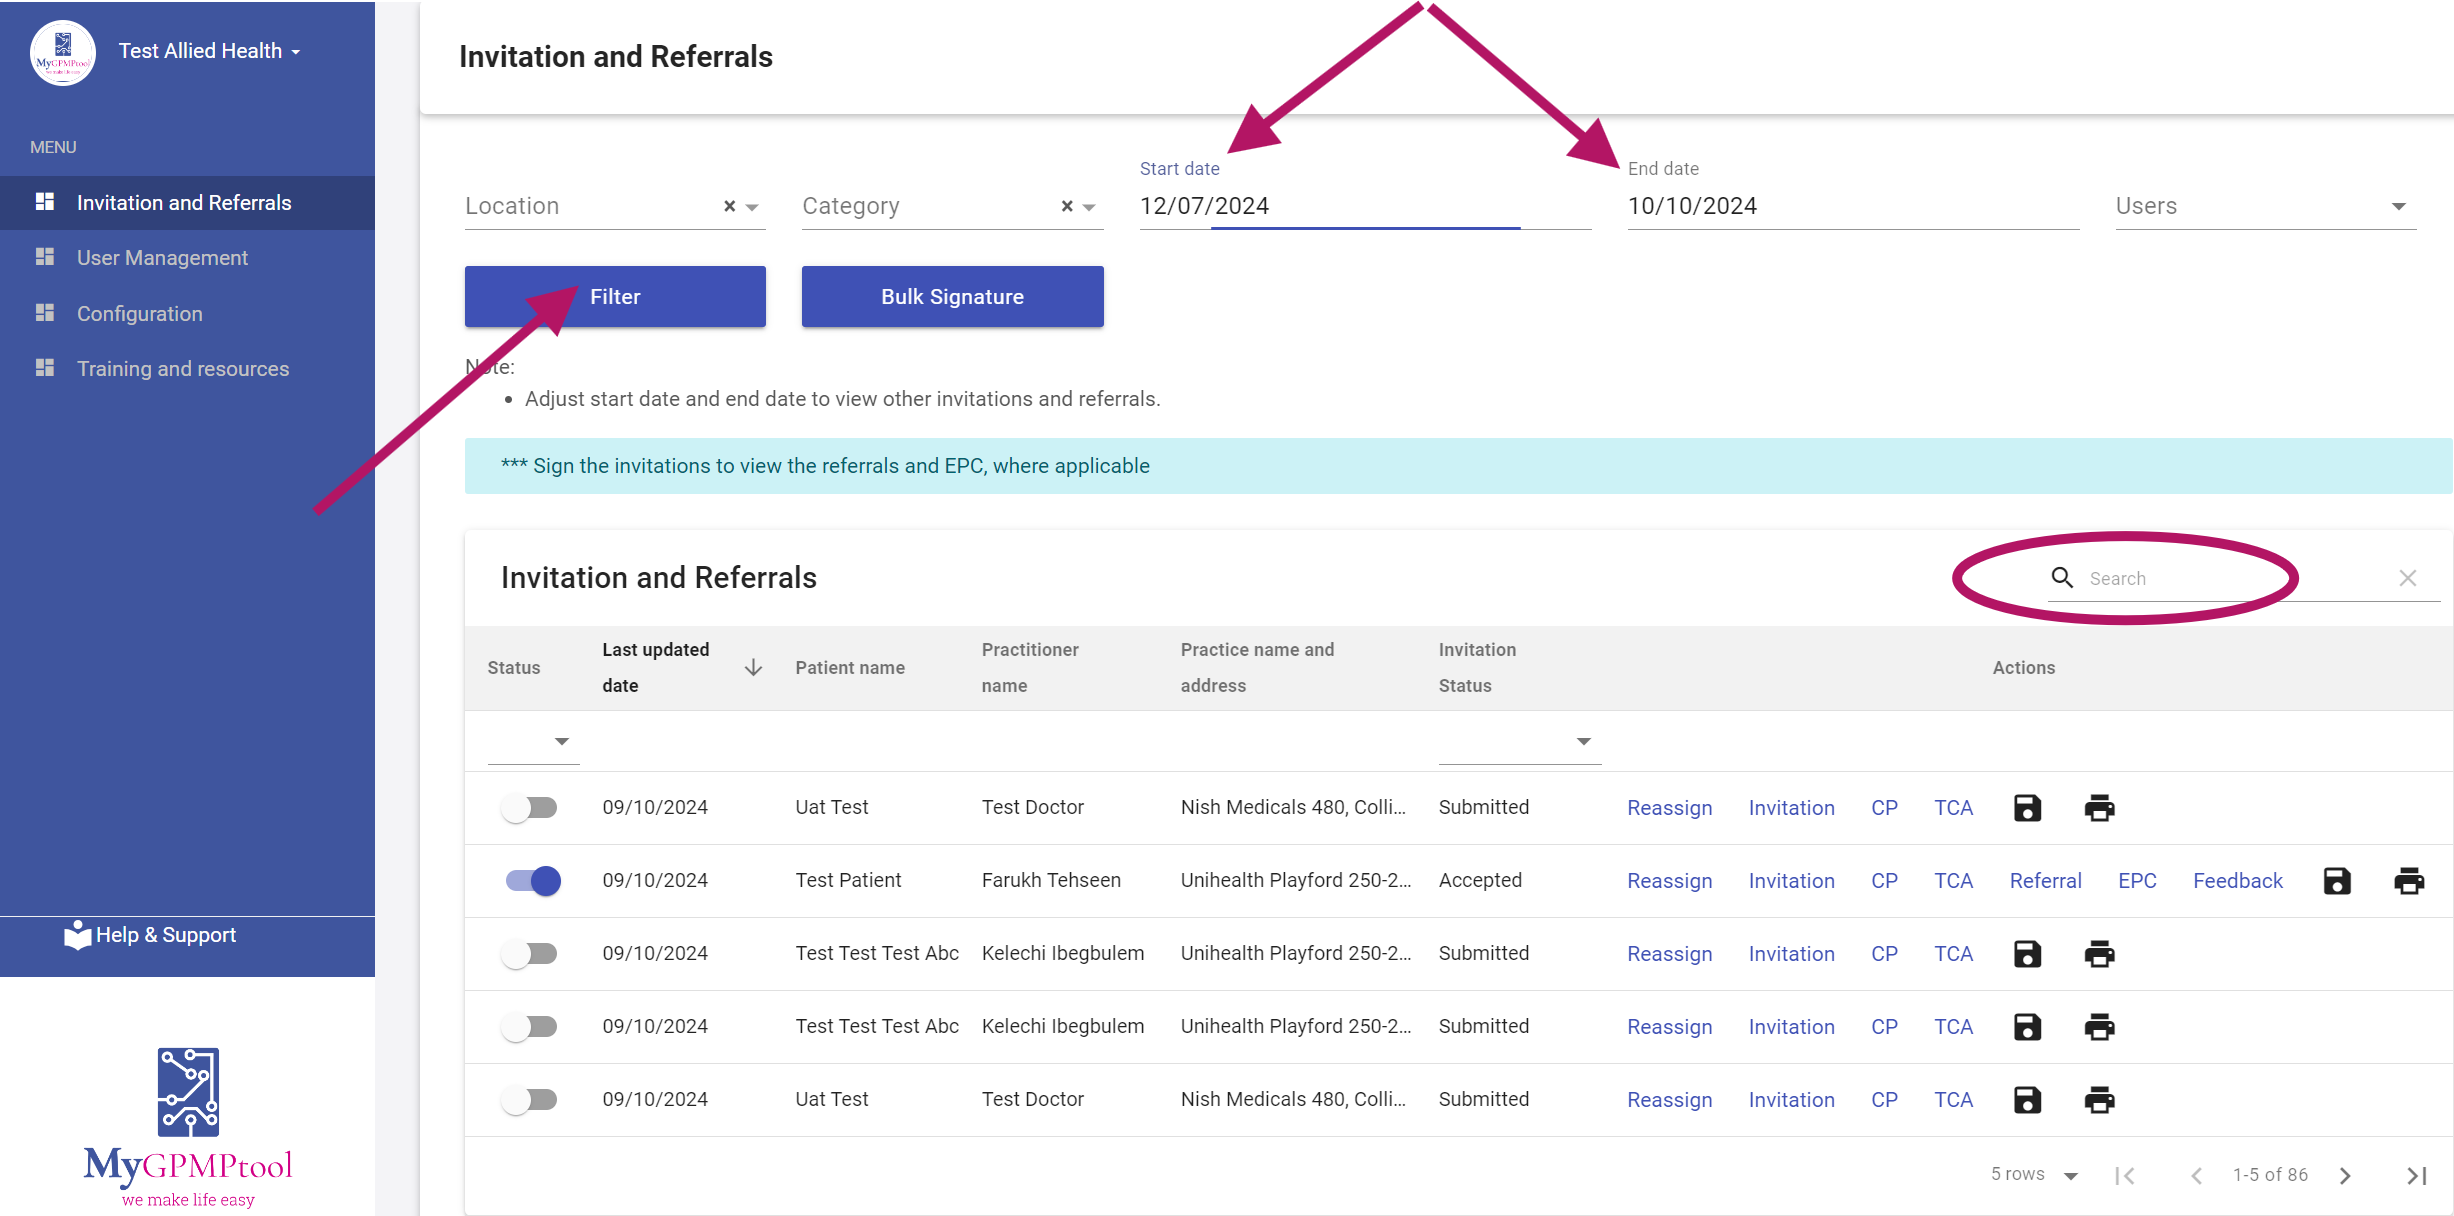Click the Bulk Signature button
Image resolution: width=2454 pixels, height=1216 pixels.
pyautogui.click(x=953, y=296)
